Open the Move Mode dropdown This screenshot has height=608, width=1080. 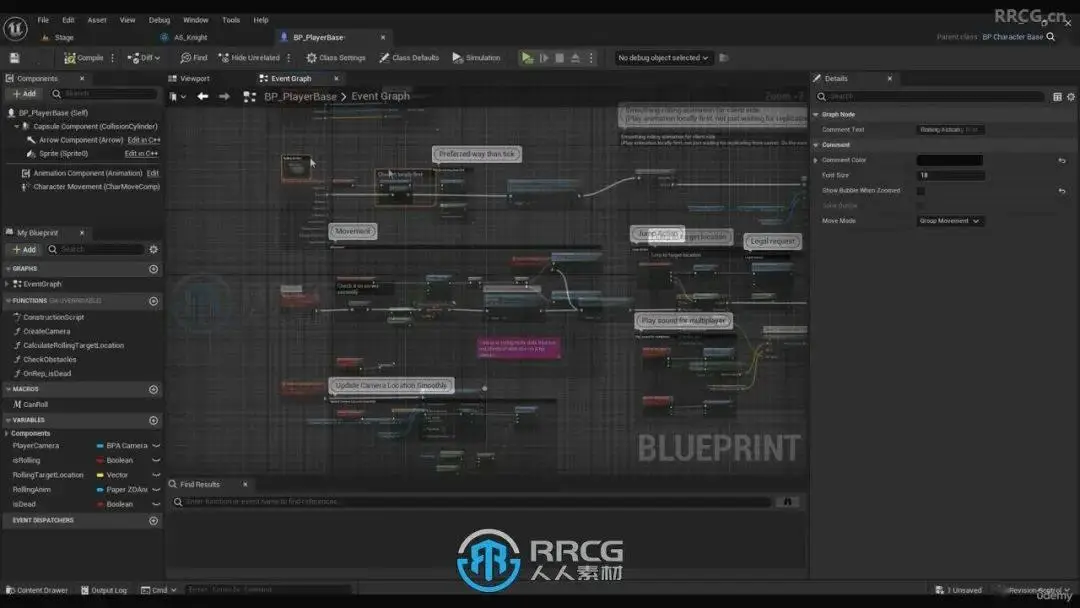pos(950,220)
